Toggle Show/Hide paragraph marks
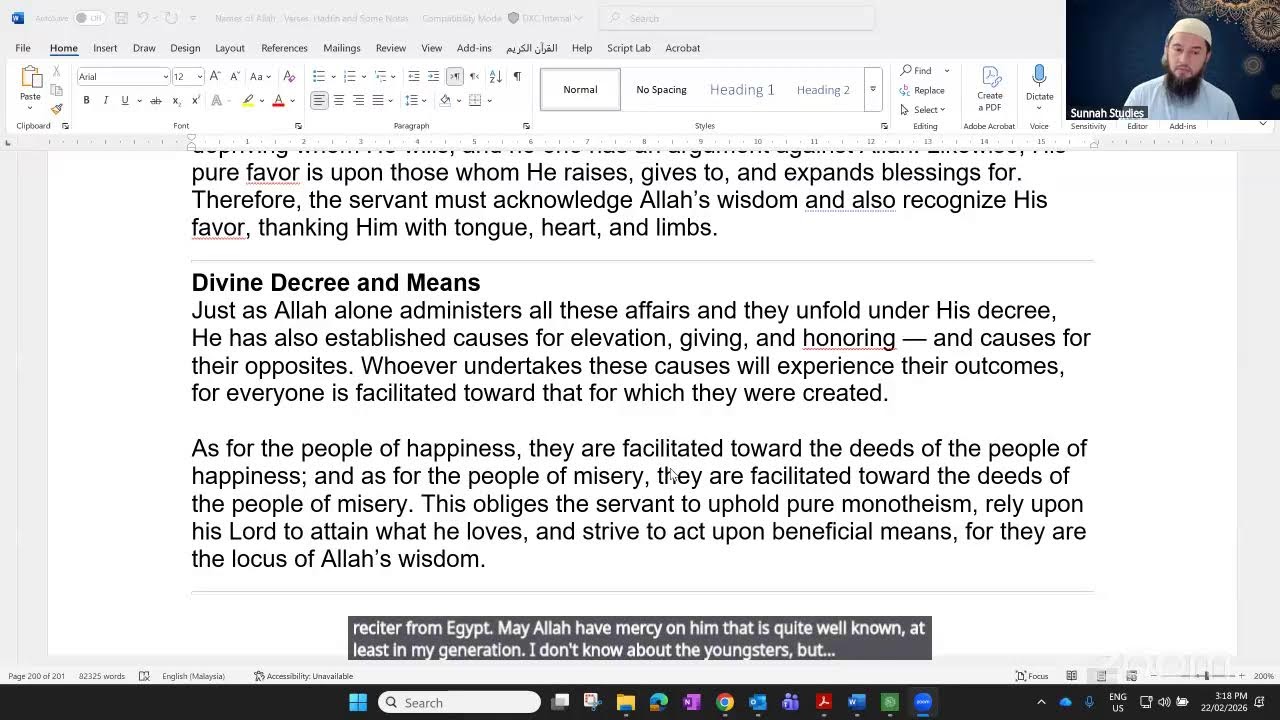Screen dimensions: 1280x720 pyautogui.click(x=517, y=76)
